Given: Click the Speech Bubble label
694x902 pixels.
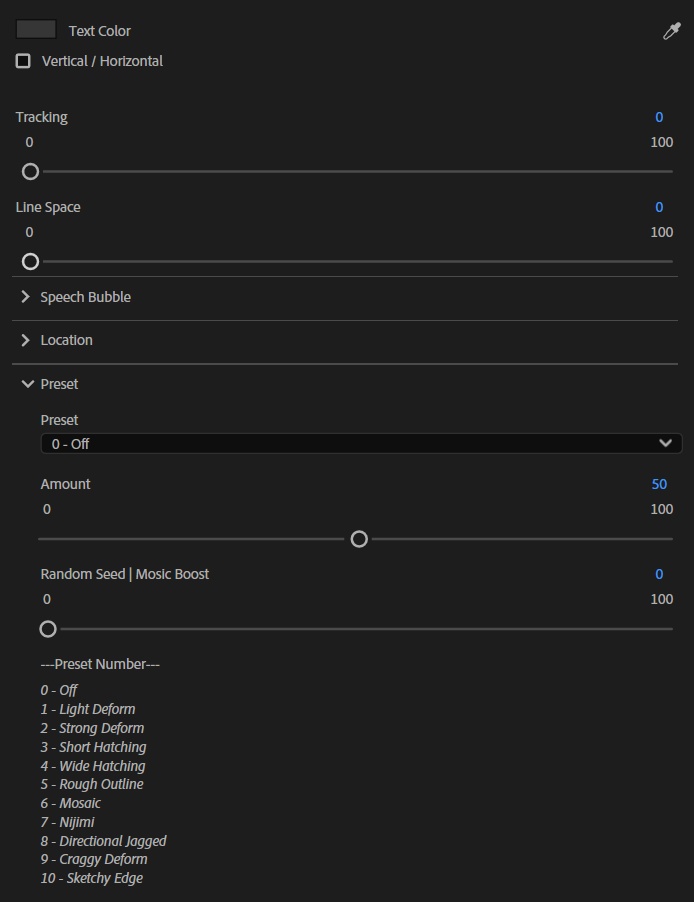Looking at the screenshot, I should coord(85,297).
